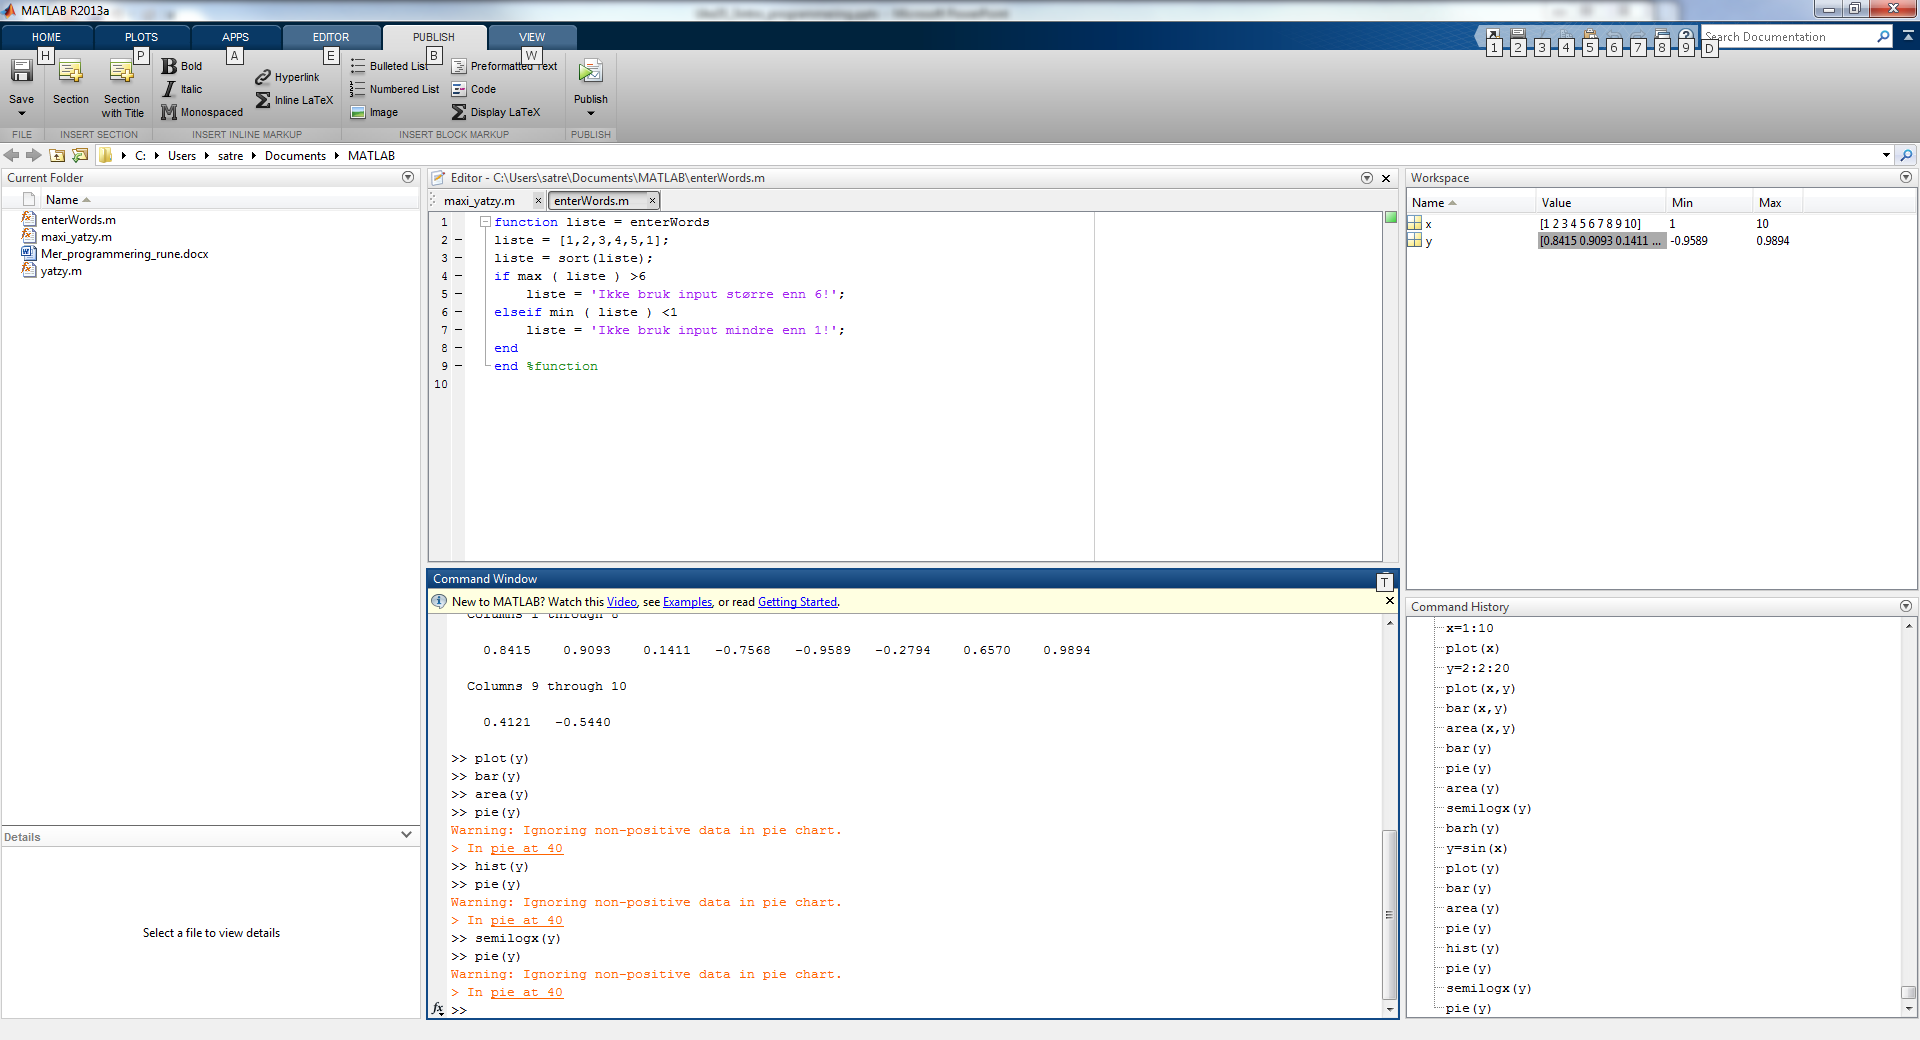The height and width of the screenshot is (1040, 1920).
Task: Open Command History panel actions menu
Action: coord(1906,606)
